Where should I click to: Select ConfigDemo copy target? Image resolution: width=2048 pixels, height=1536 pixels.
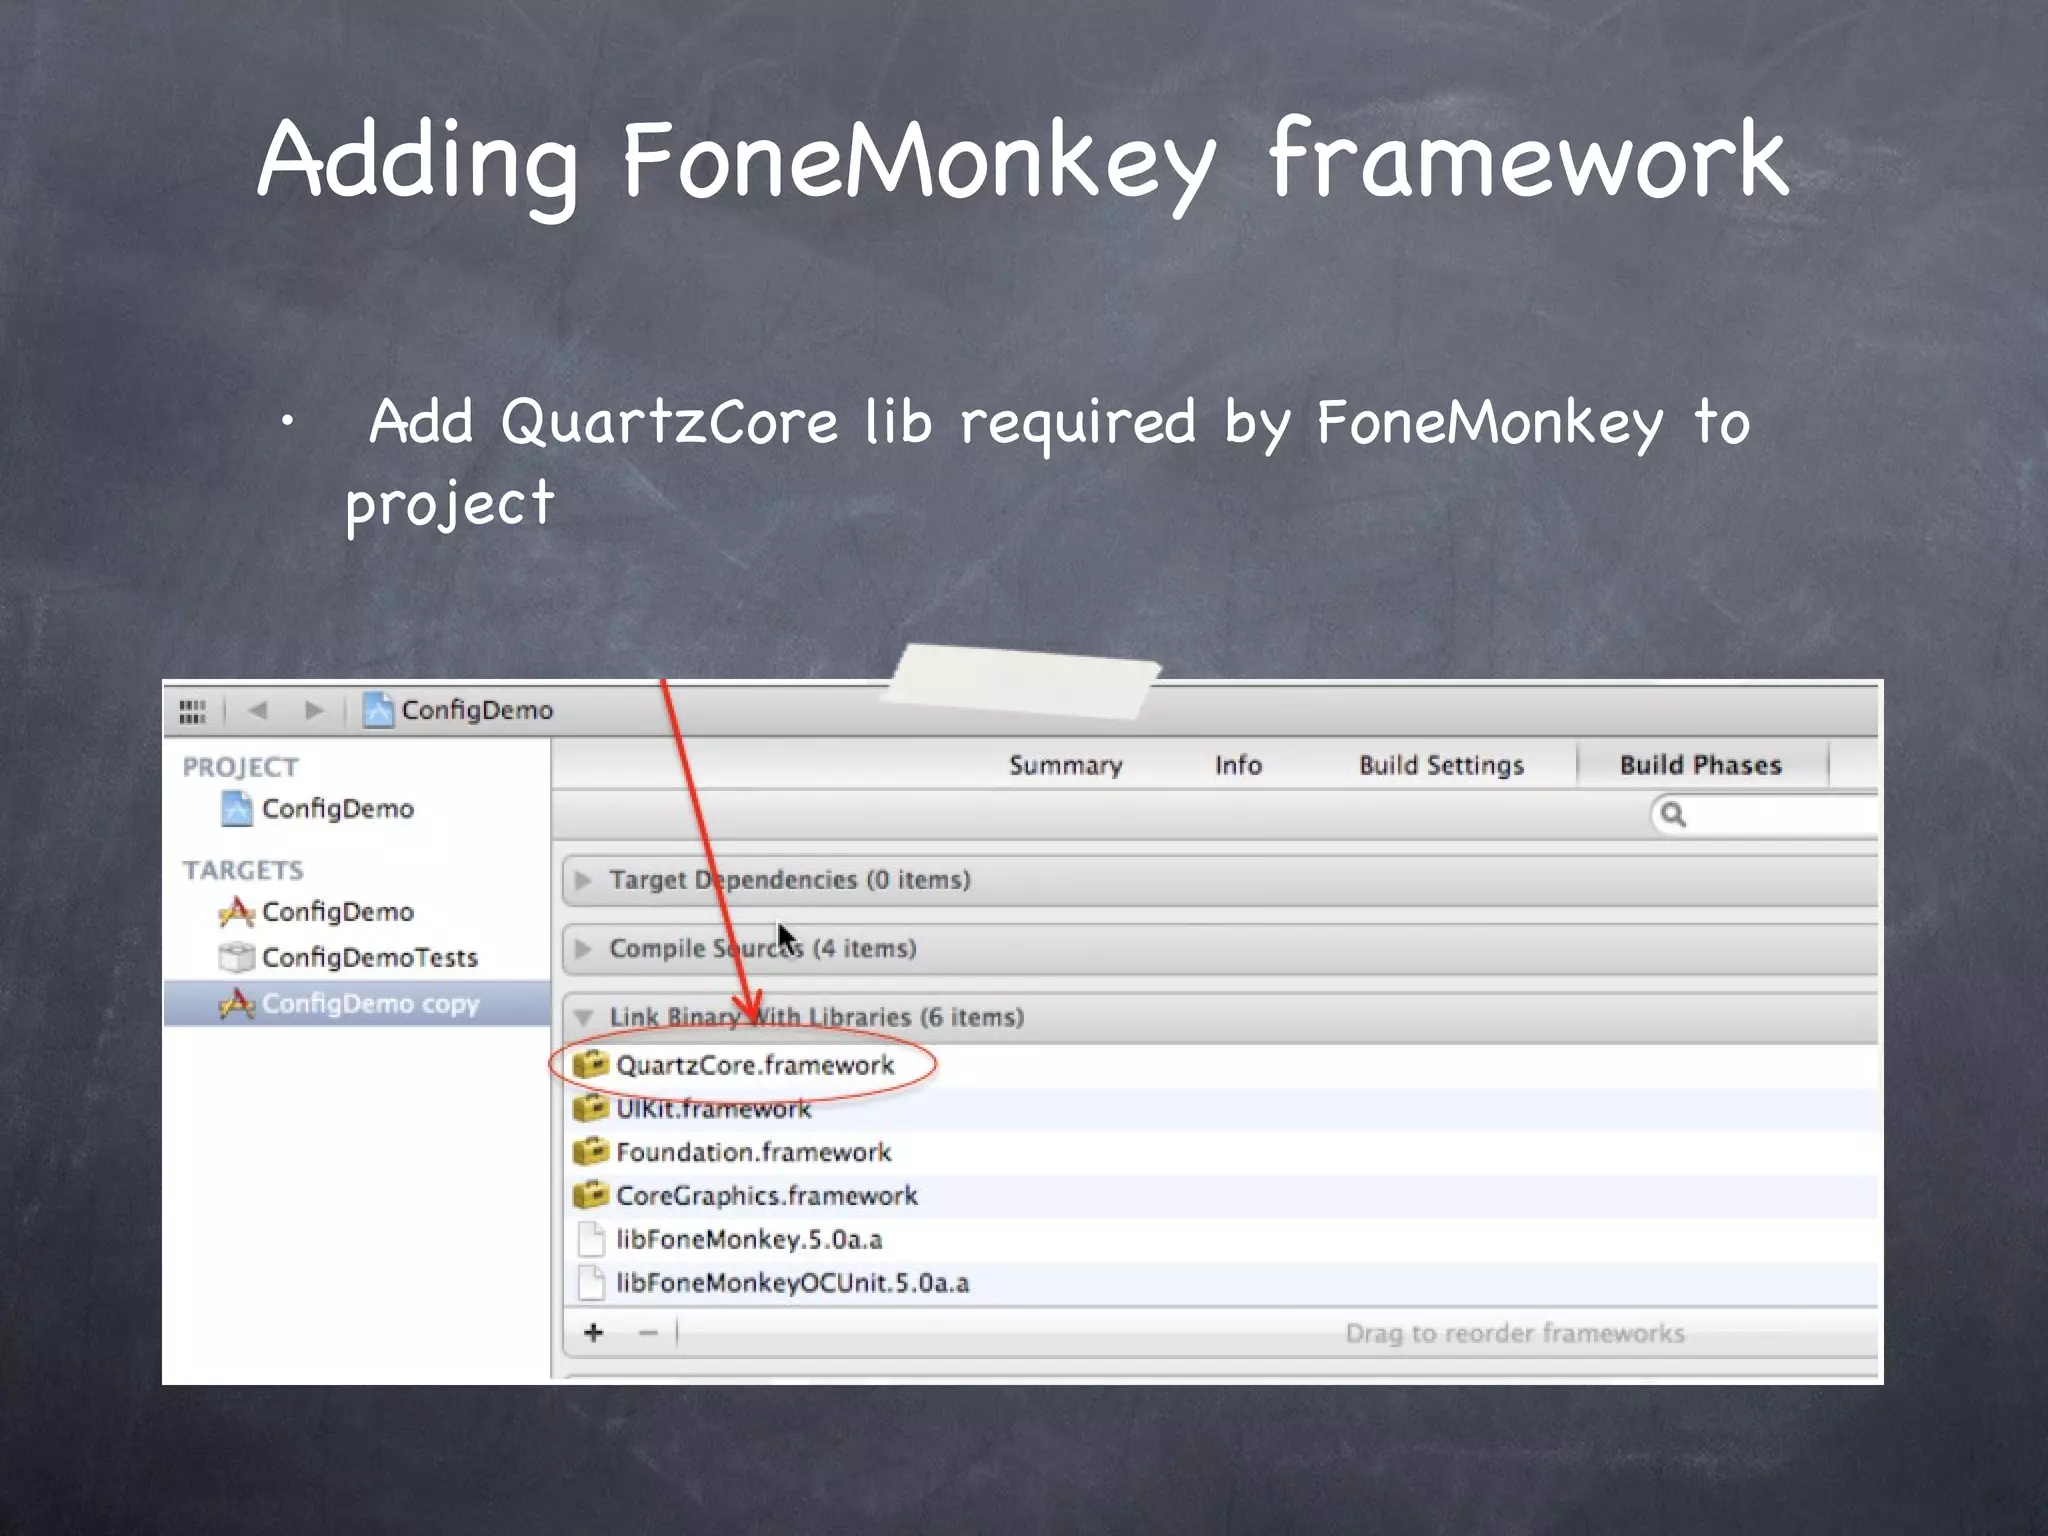tap(370, 1003)
